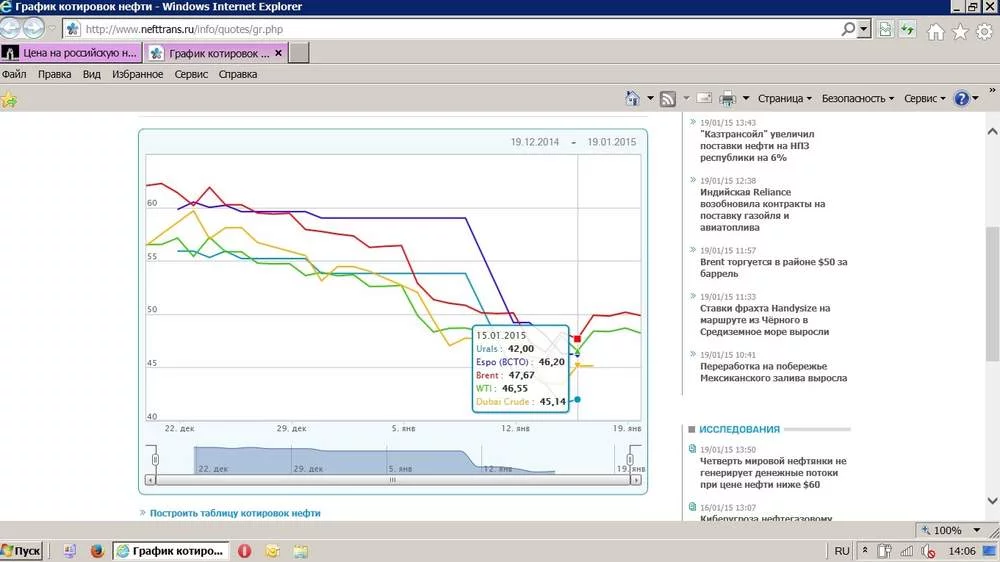Viewport: 1000px width, 562px height.
Task: Click the RU language indicator in the tray
Action: point(842,551)
